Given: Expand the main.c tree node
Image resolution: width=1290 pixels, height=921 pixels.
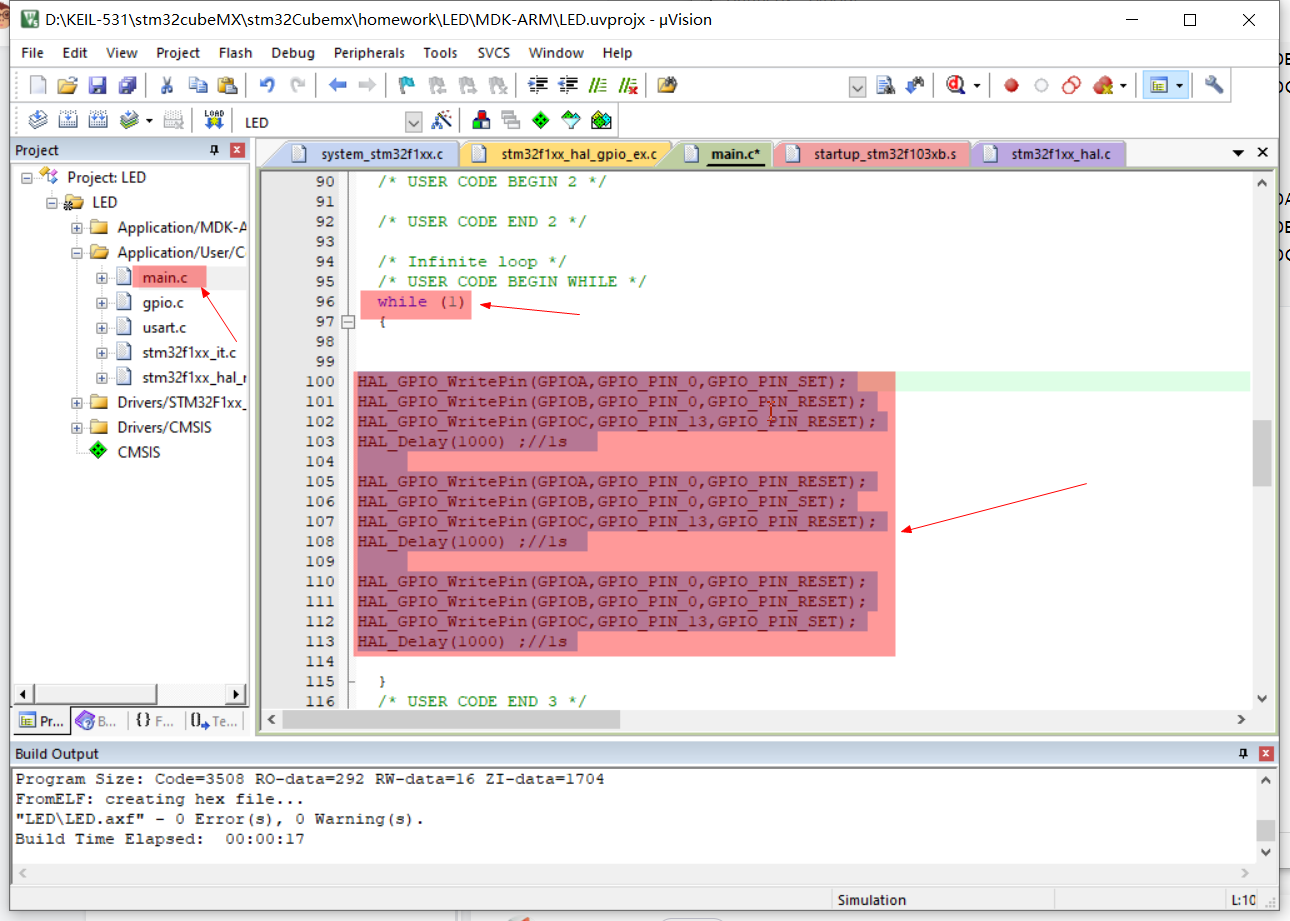Looking at the screenshot, I should click(102, 278).
